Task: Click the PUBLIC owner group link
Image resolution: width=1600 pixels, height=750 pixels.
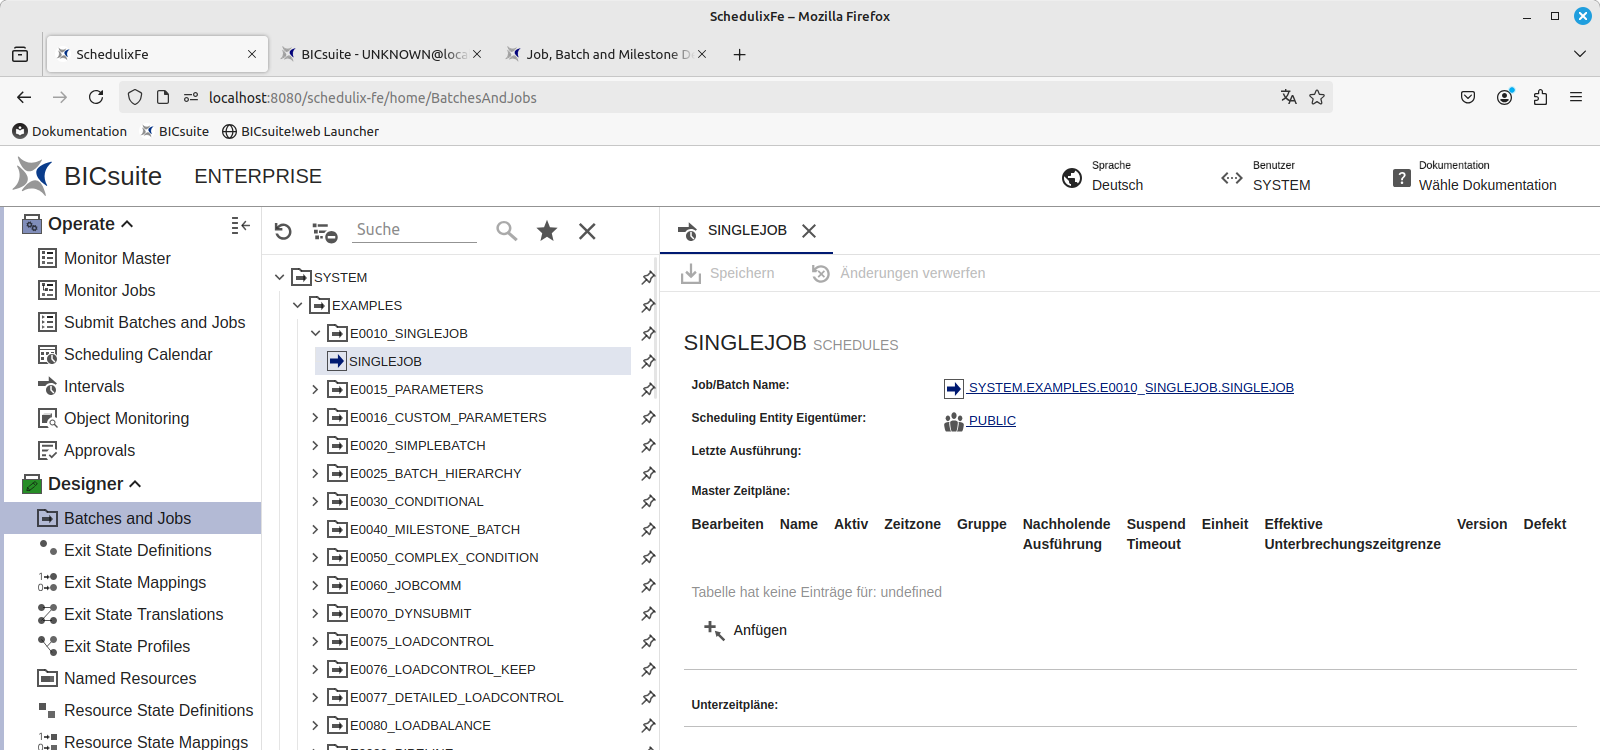Action: [991, 421]
